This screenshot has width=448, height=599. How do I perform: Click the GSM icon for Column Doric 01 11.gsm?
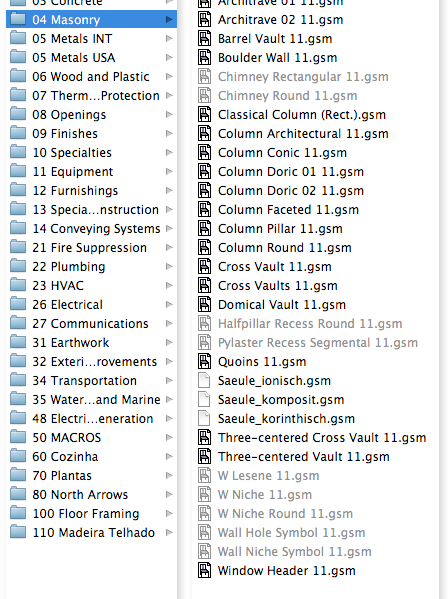coord(204,172)
